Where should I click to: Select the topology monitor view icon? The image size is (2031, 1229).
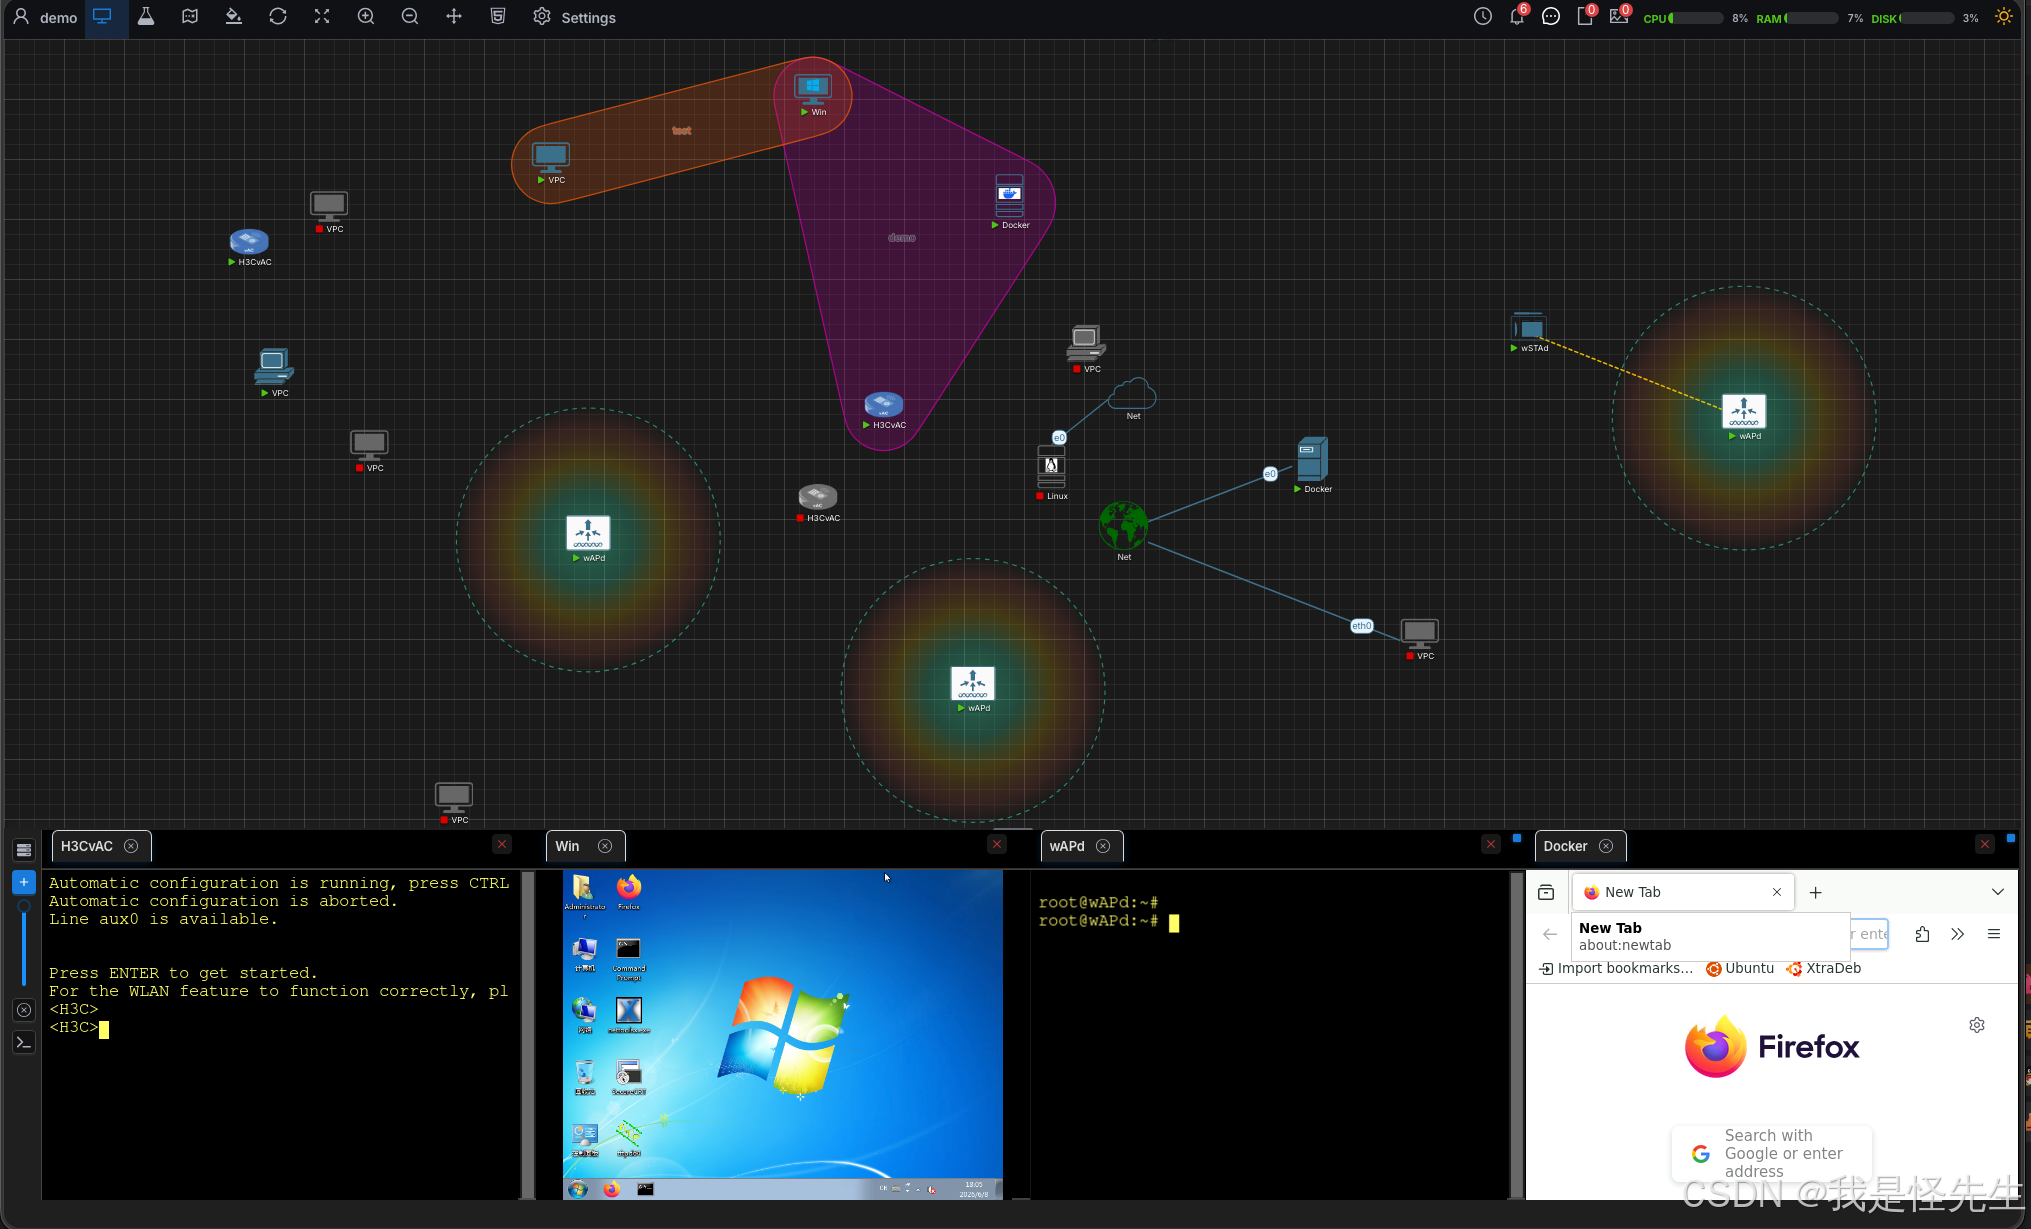point(102,17)
